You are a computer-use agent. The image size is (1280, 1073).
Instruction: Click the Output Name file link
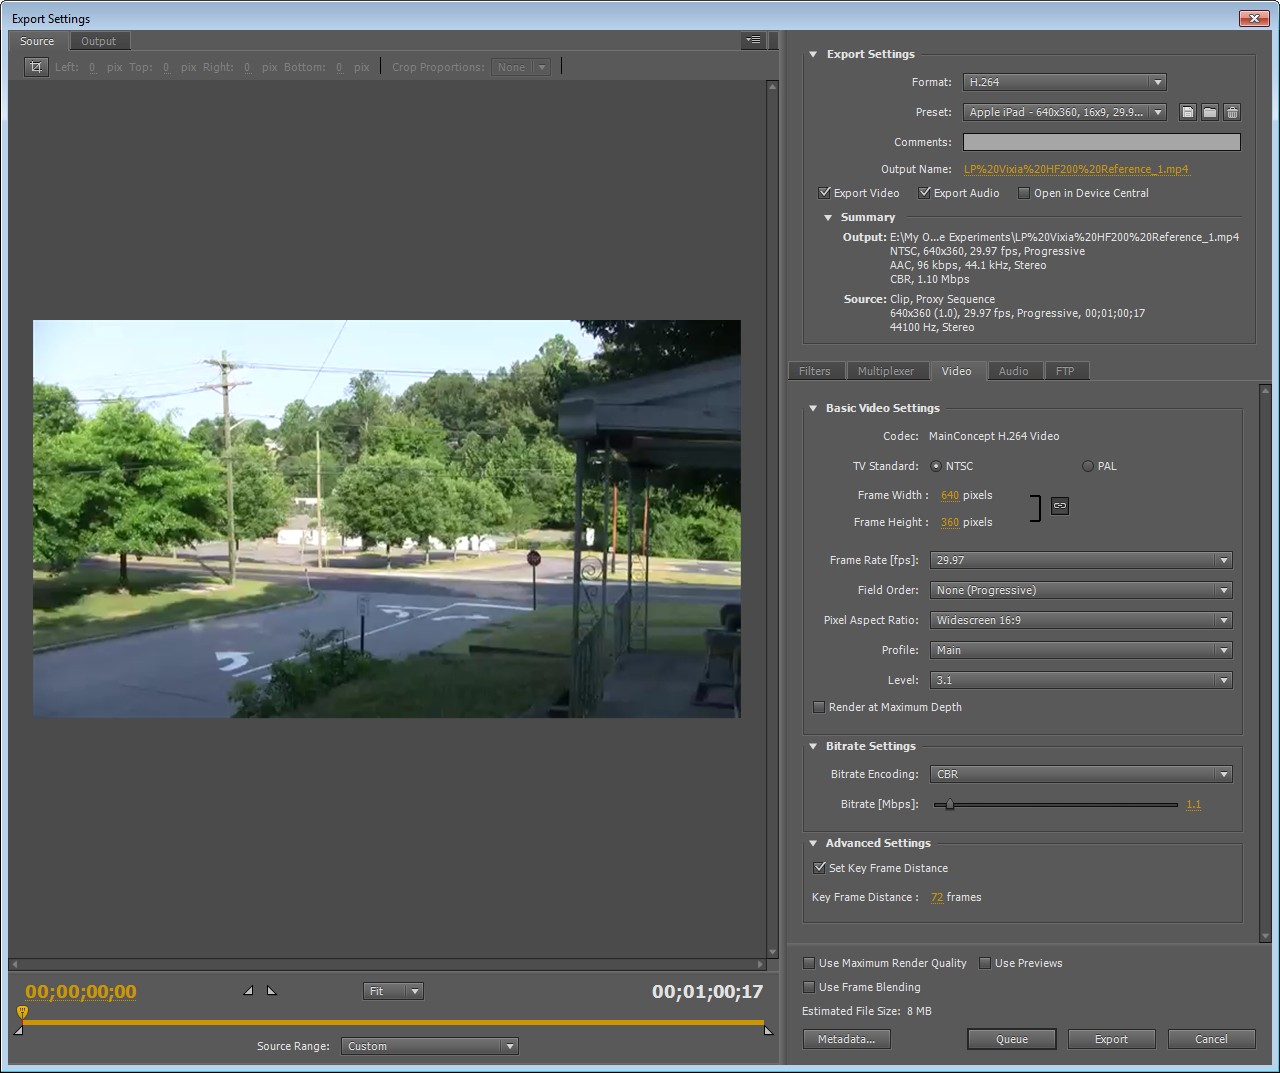[1076, 169]
